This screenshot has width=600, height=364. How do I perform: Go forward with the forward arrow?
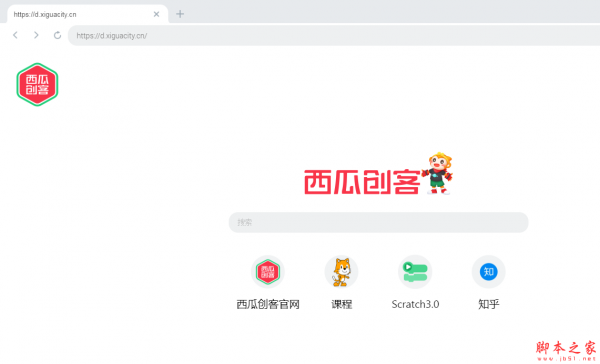(x=36, y=35)
